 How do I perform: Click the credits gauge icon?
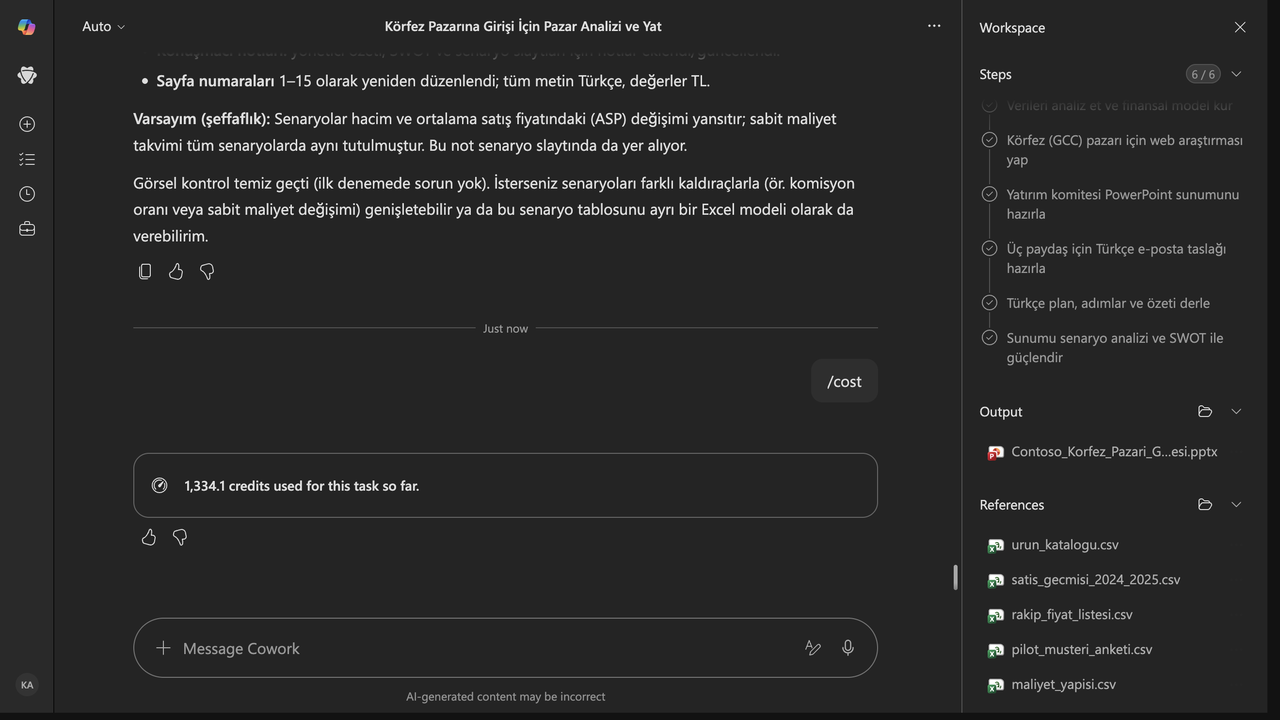[x=159, y=485]
